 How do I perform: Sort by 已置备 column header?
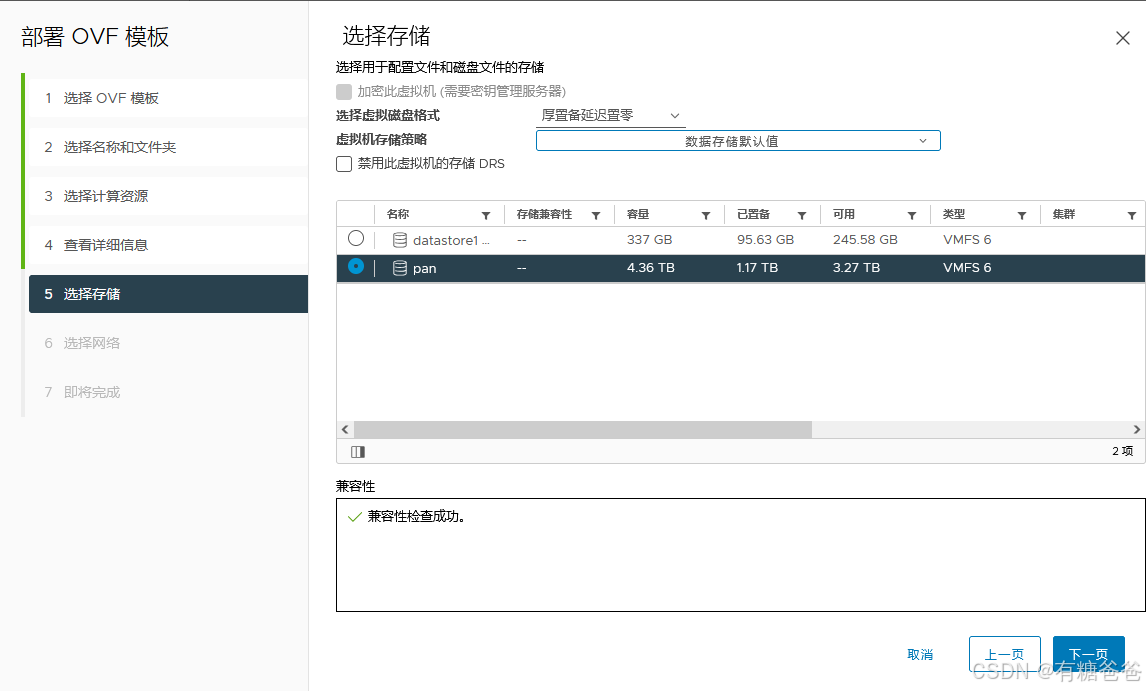pos(754,214)
